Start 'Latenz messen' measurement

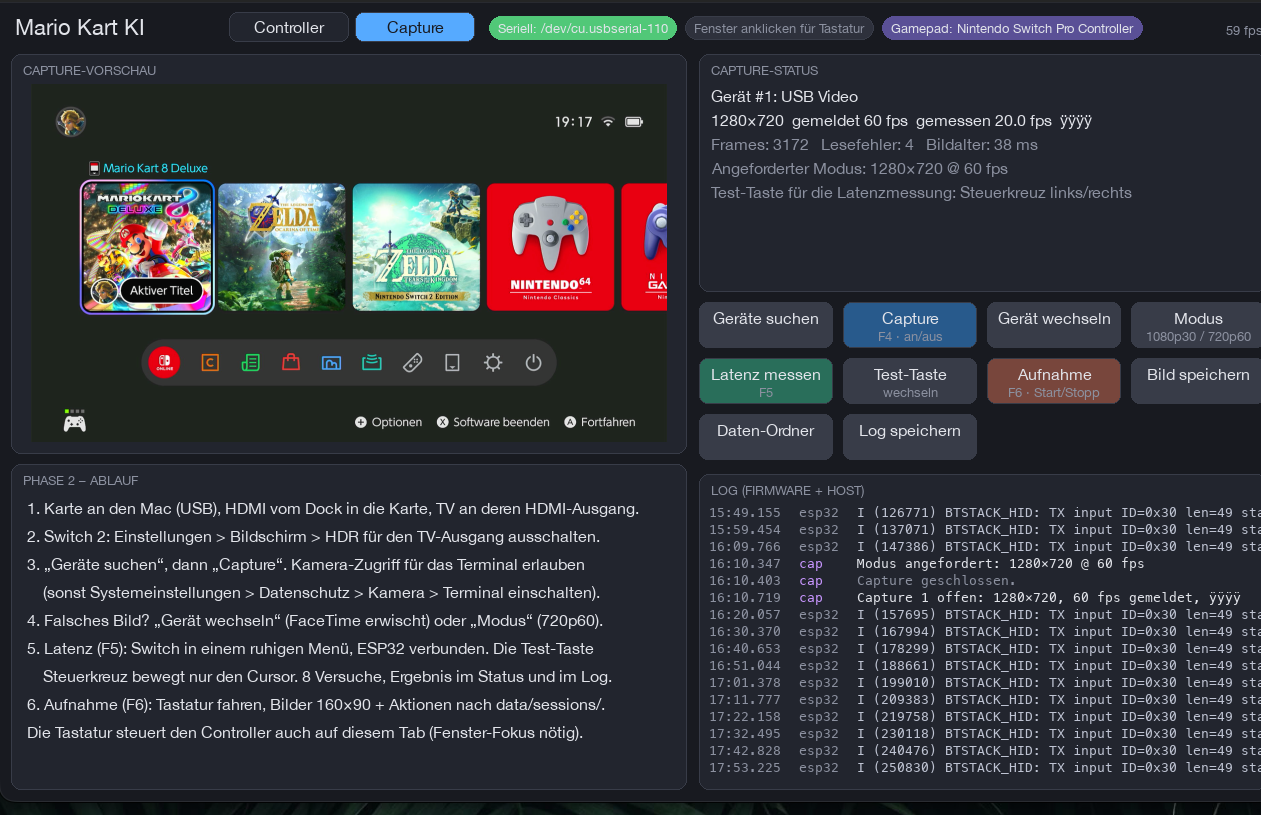[766, 382]
